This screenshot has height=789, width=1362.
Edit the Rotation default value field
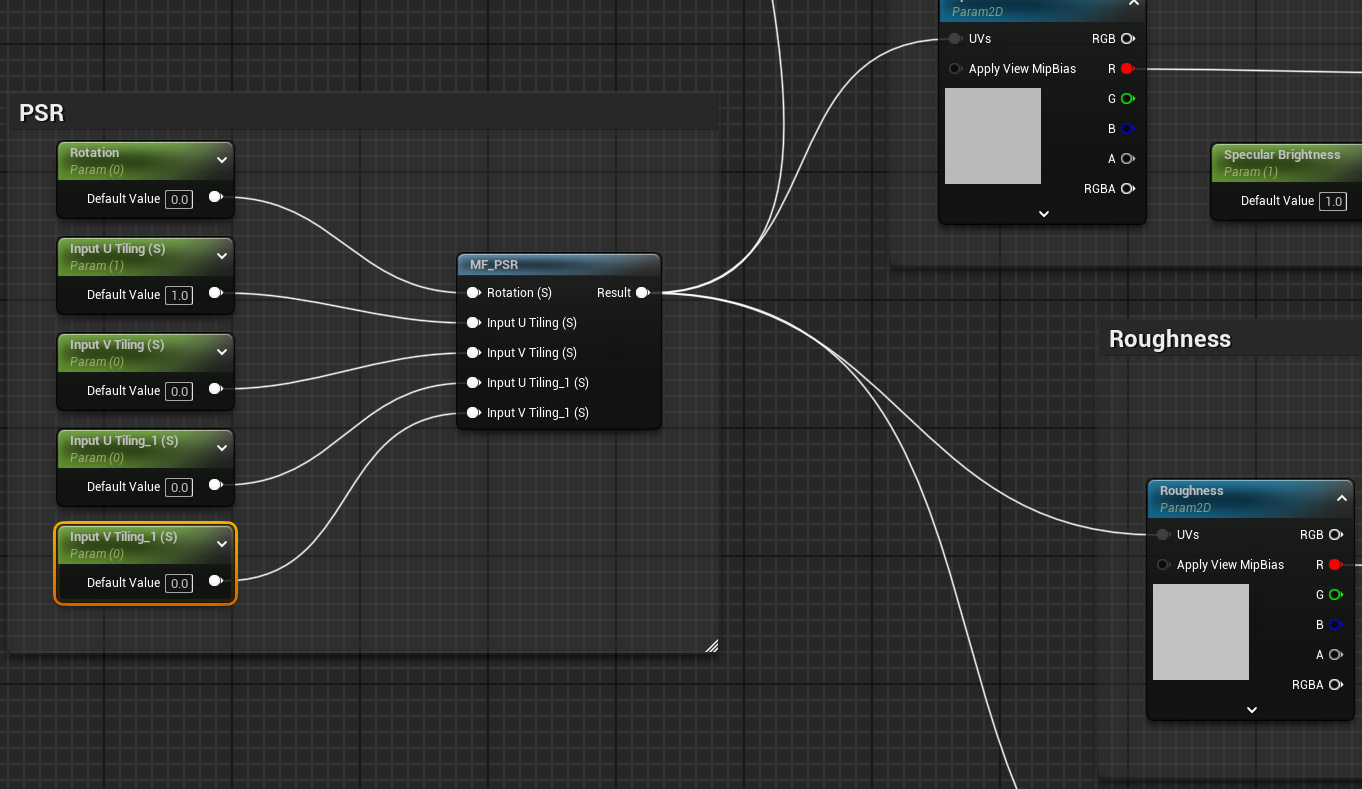point(179,199)
